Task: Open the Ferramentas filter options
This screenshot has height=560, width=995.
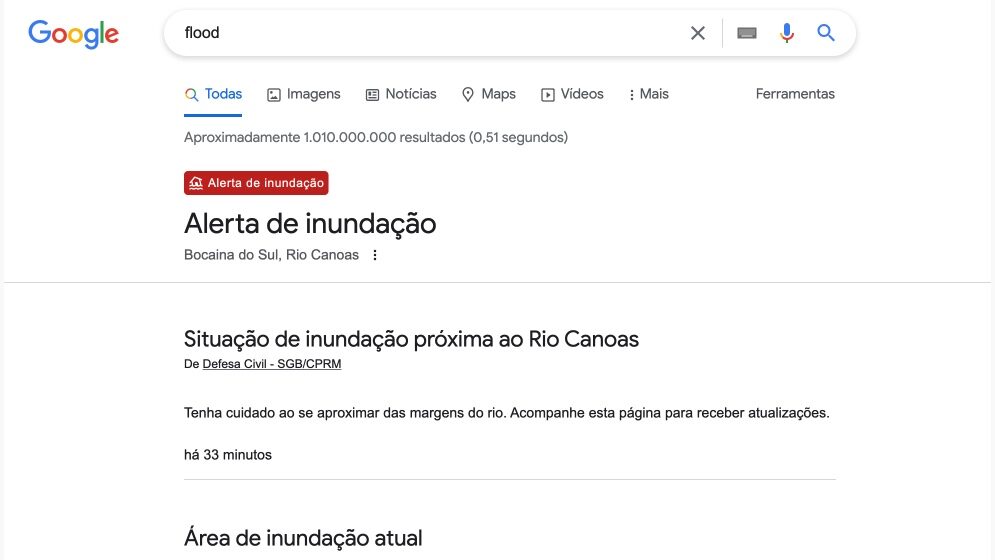Action: click(x=795, y=94)
